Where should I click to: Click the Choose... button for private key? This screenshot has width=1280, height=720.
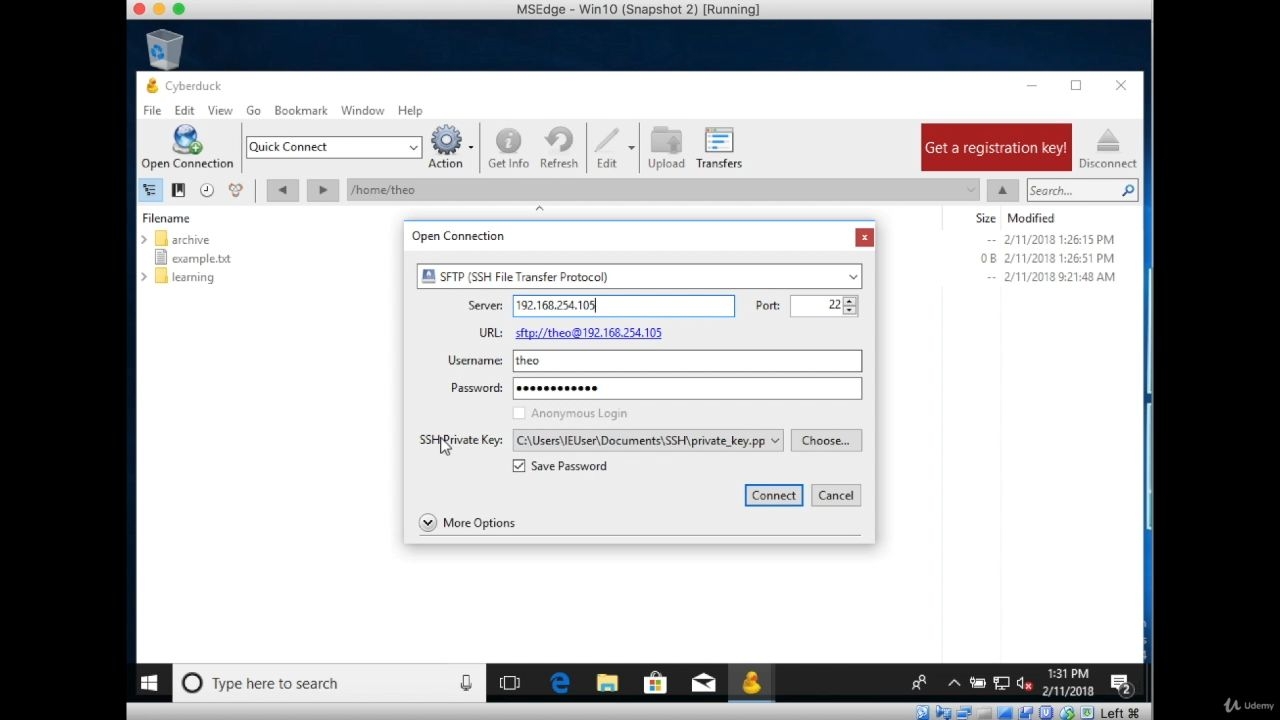(x=825, y=441)
